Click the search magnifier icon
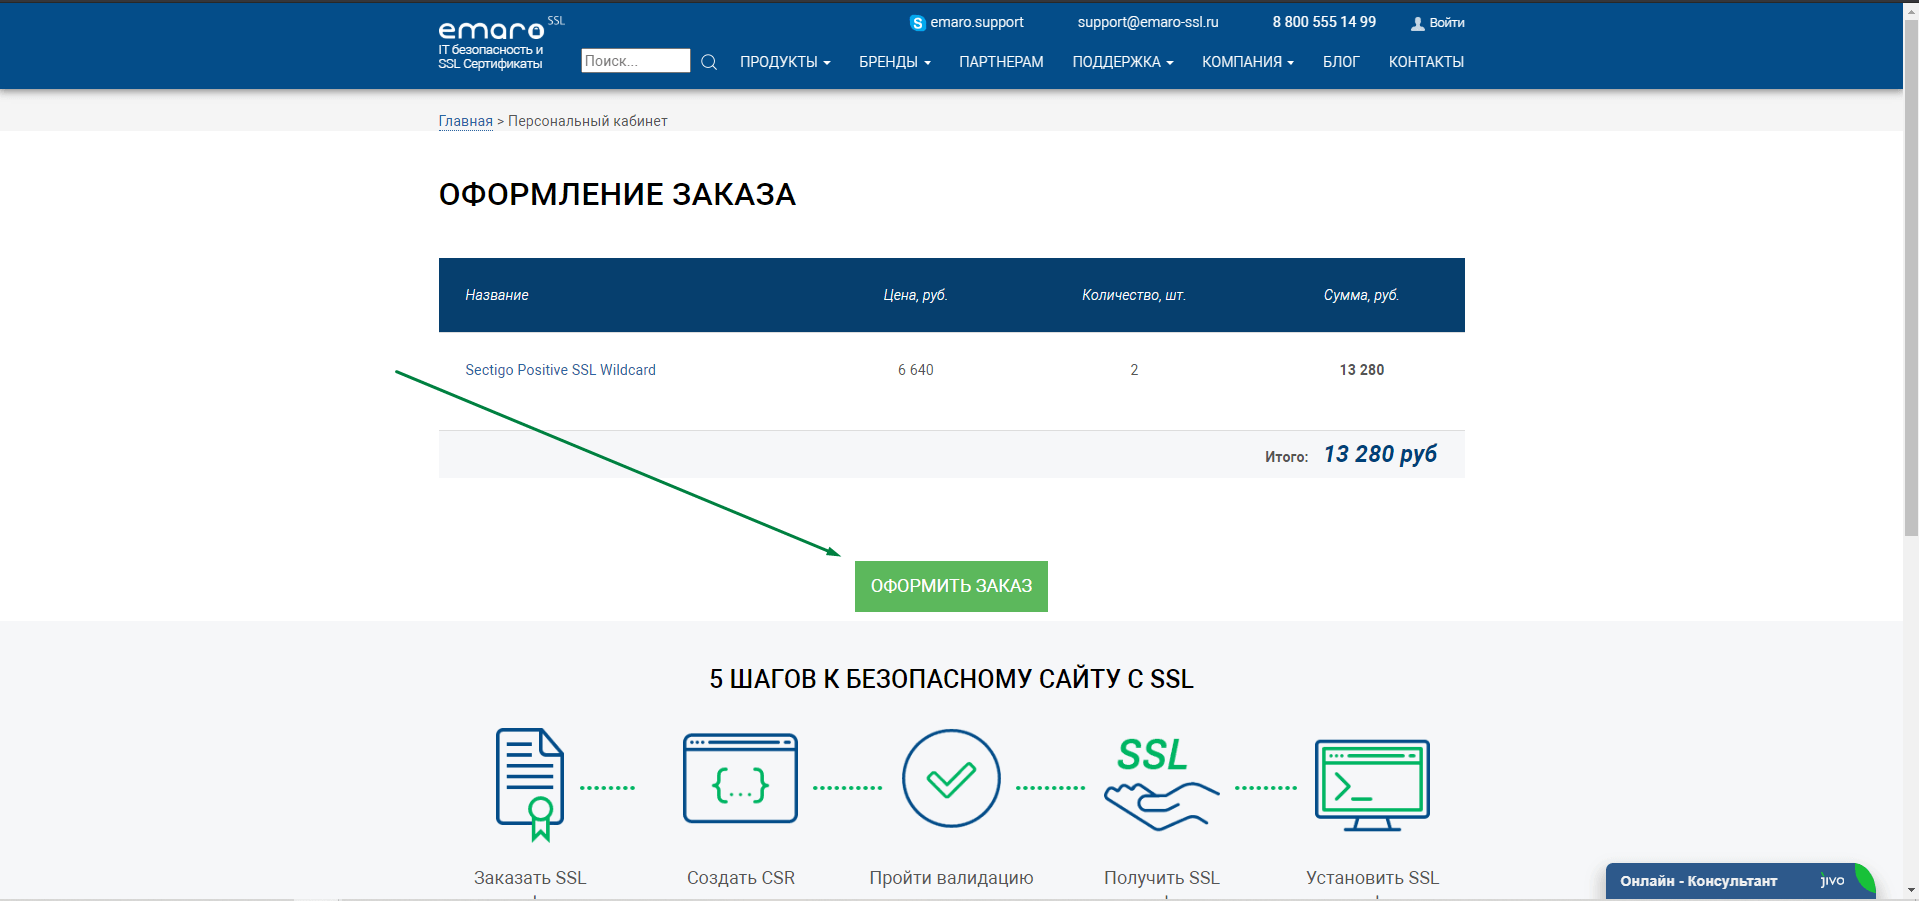Image resolution: width=1919 pixels, height=901 pixels. [709, 62]
